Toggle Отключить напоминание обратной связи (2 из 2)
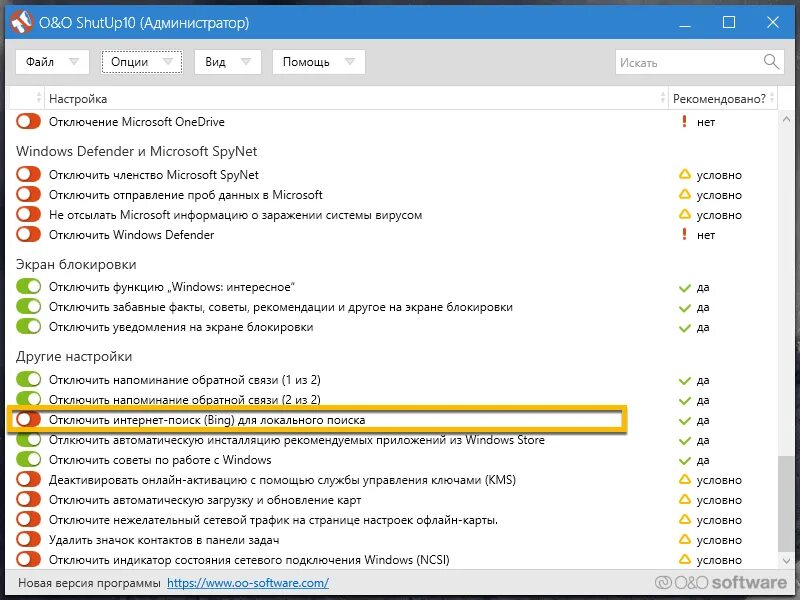Viewport: 800px width, 600px height. [x=28, y=399]
